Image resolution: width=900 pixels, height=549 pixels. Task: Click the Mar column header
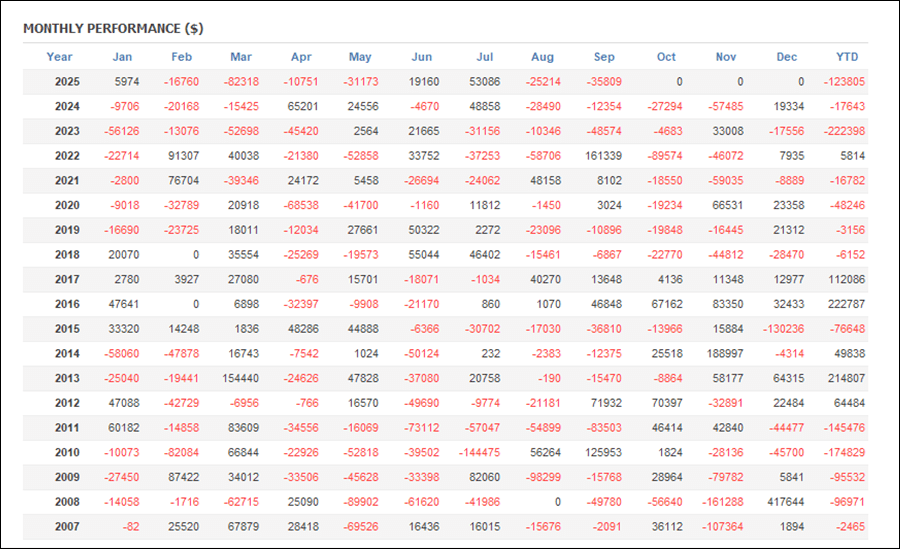coord(241,57)
